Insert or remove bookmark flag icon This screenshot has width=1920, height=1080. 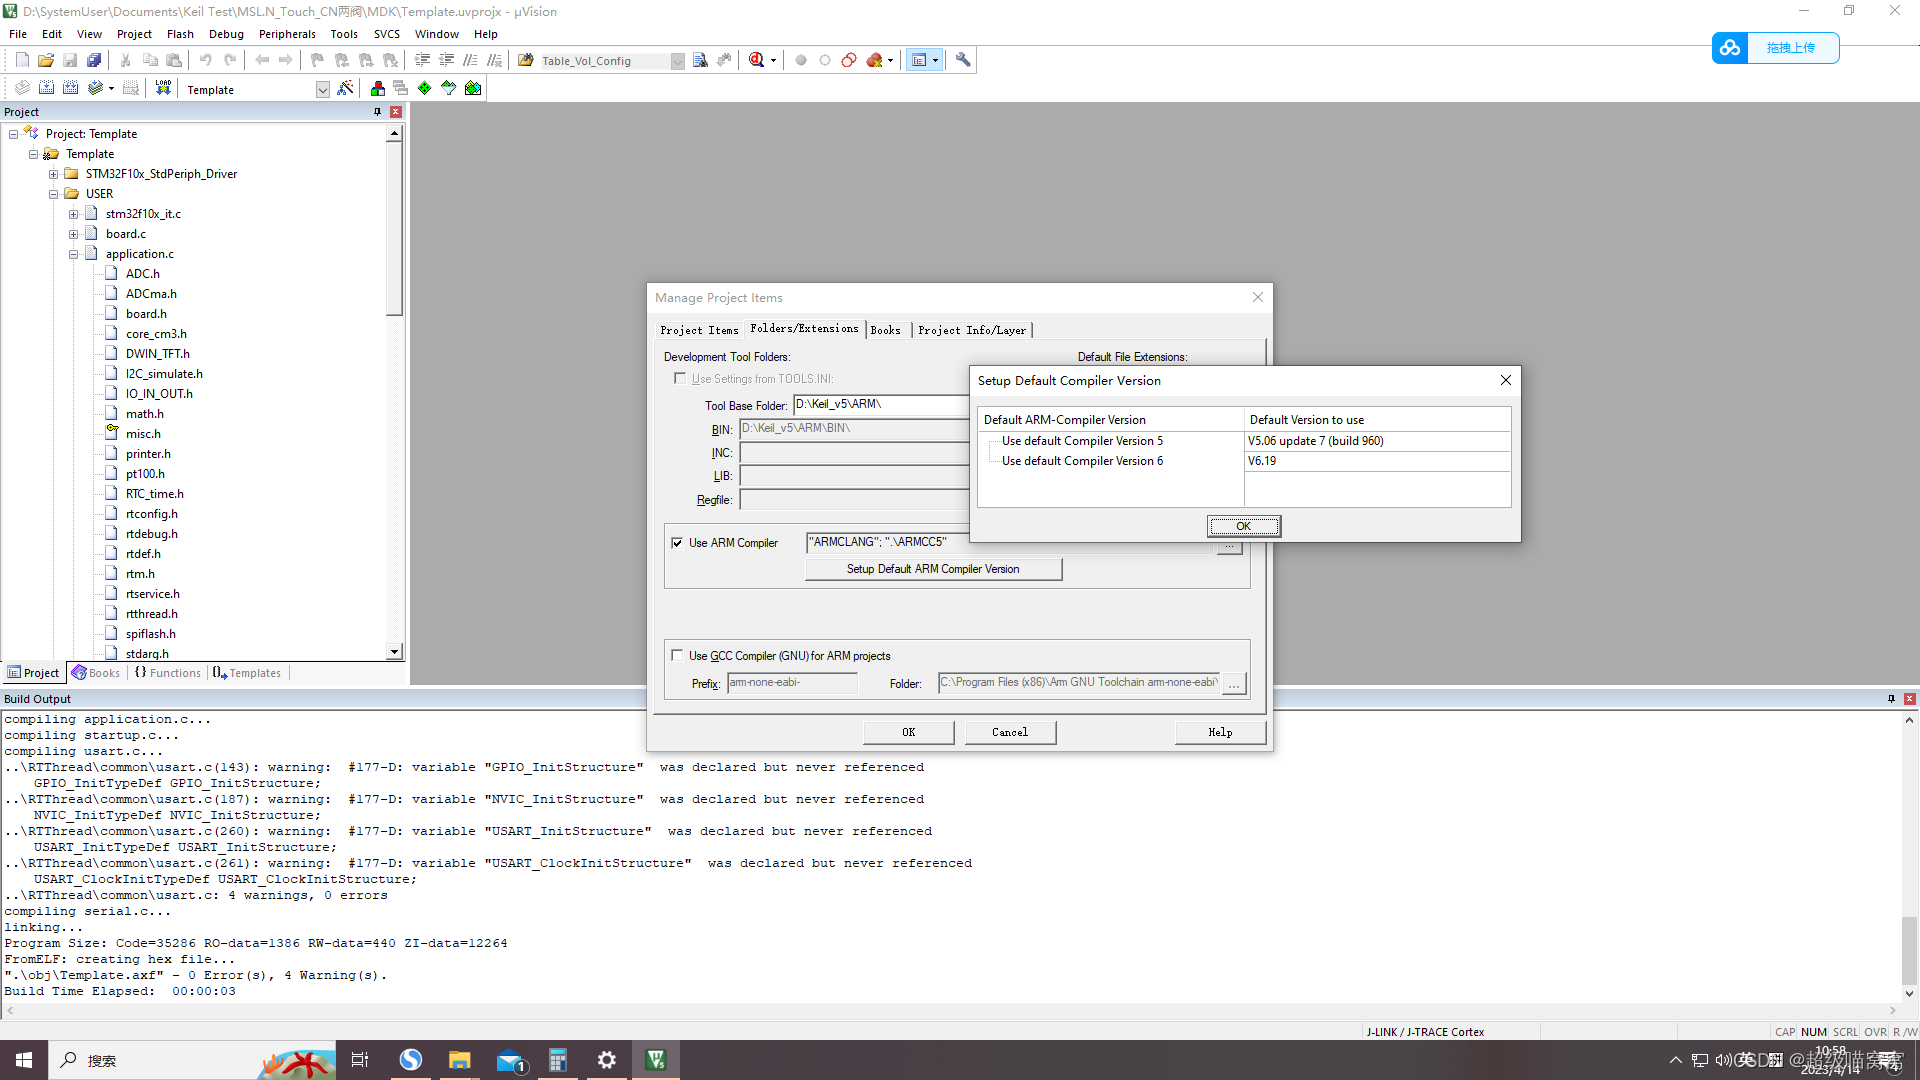click(x=317, y=60)
